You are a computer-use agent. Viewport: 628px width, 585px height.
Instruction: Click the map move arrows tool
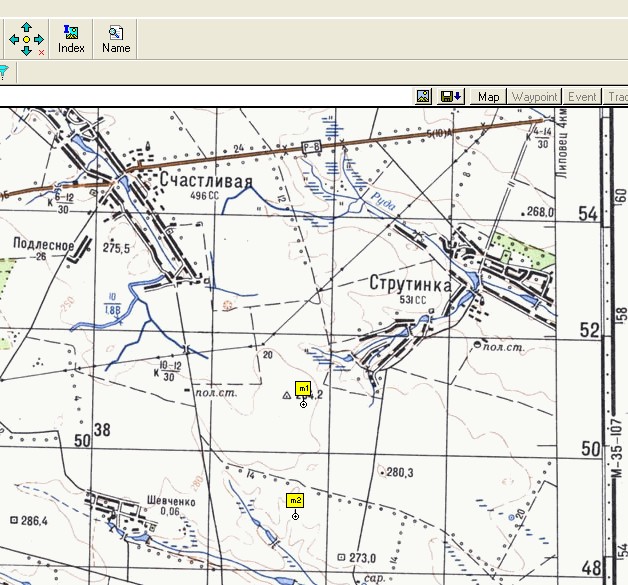[26, 40]
